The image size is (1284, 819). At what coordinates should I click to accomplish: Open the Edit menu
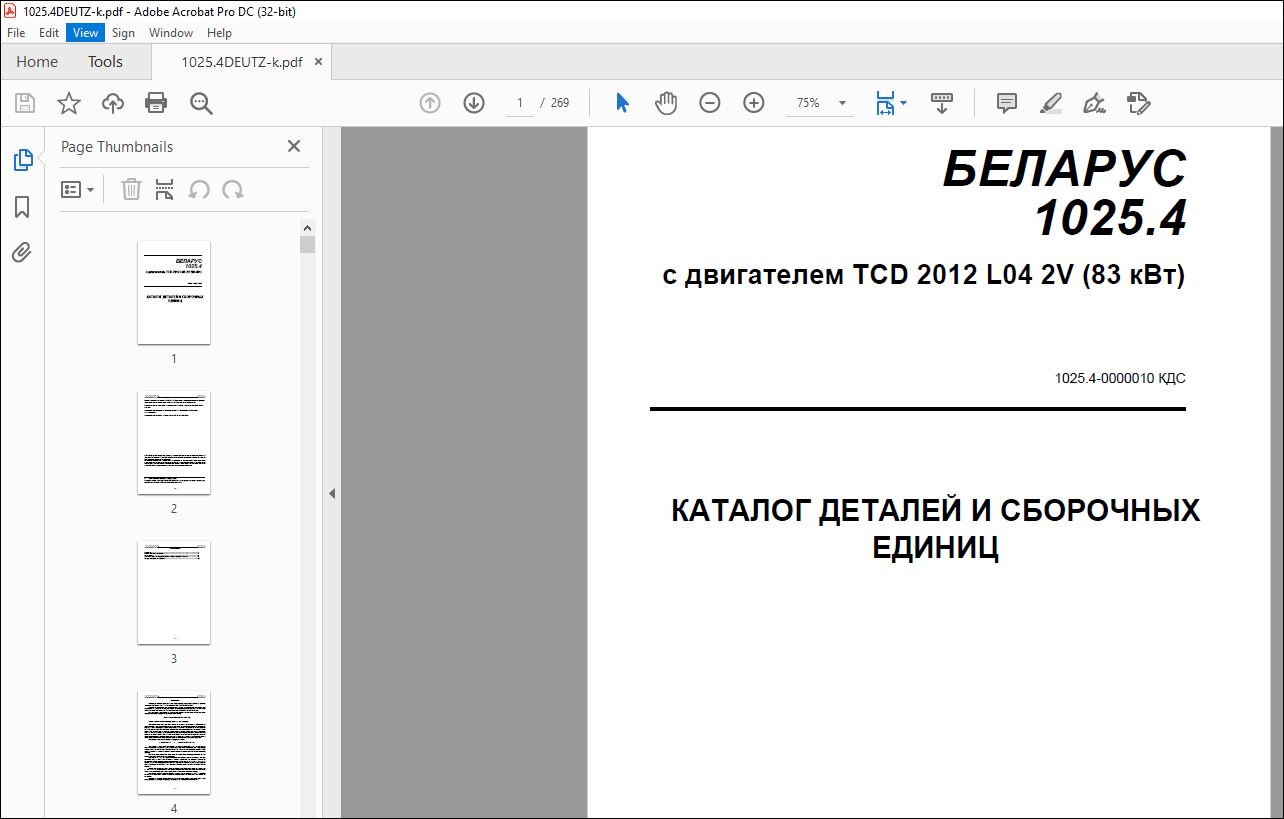point(49,33)
